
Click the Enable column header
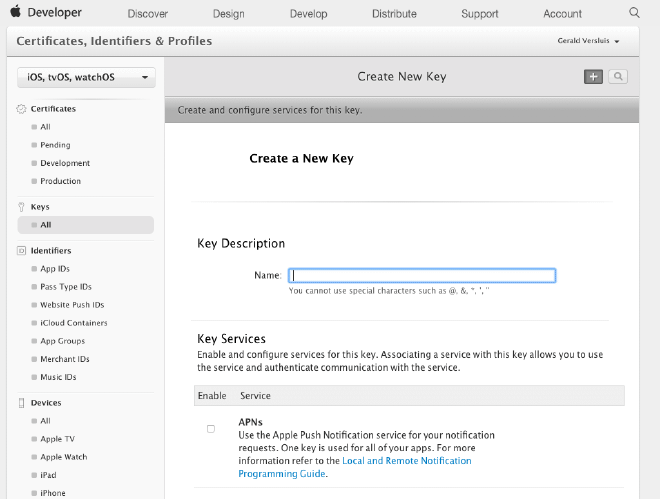click(x=212, y=396)
